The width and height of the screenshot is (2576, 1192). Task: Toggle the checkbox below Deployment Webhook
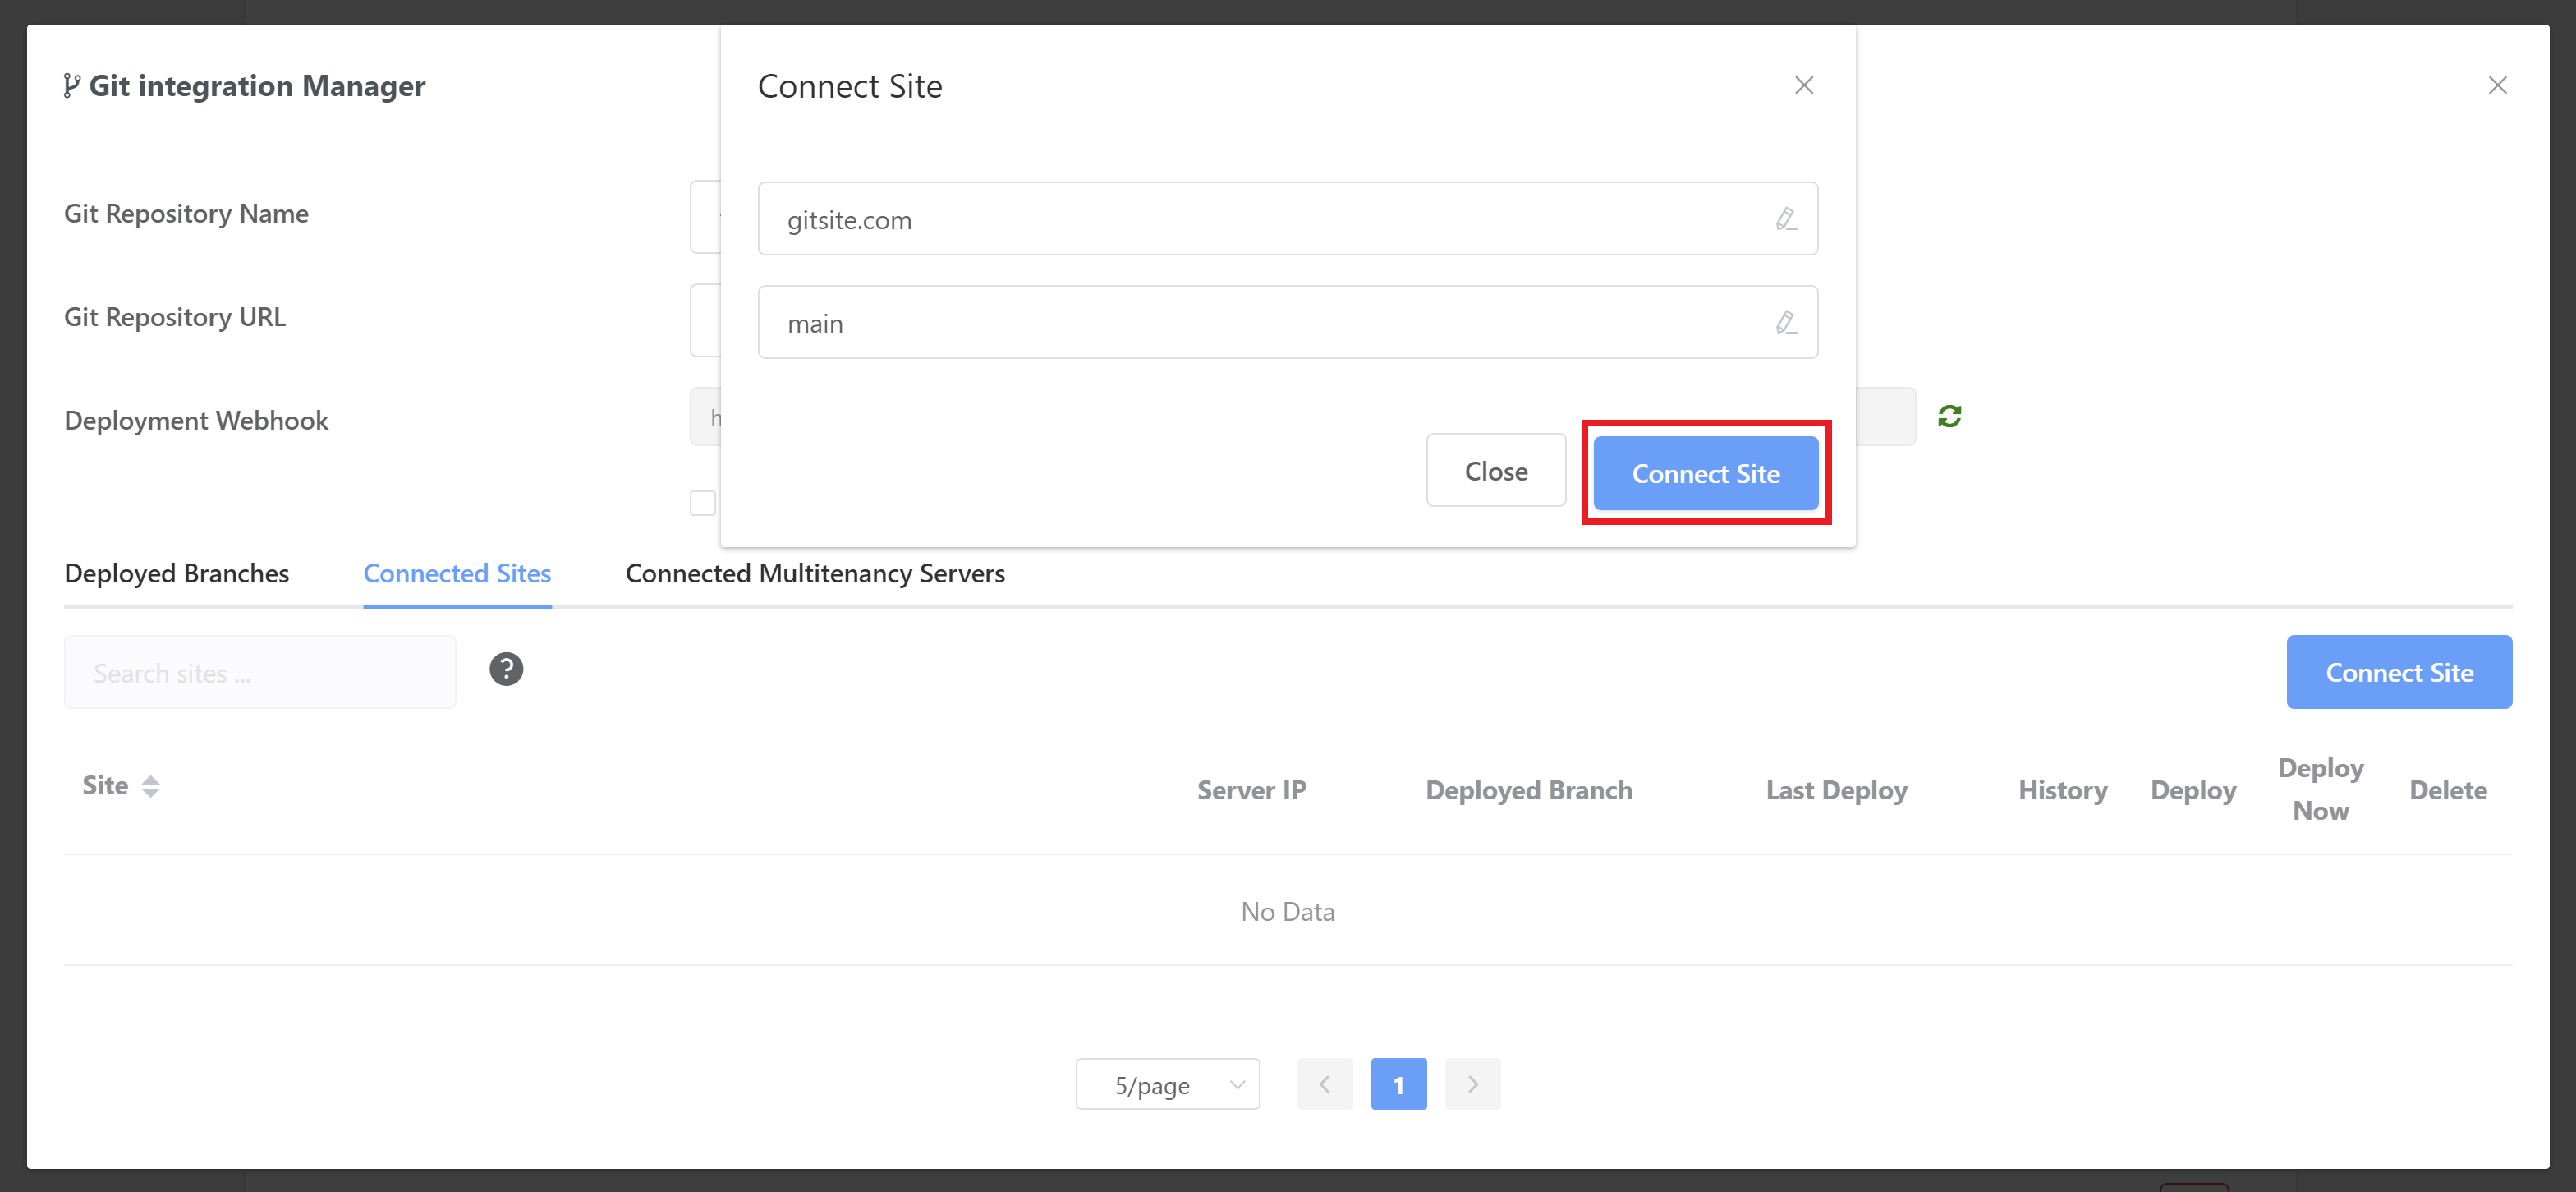(x=703, y=503)
